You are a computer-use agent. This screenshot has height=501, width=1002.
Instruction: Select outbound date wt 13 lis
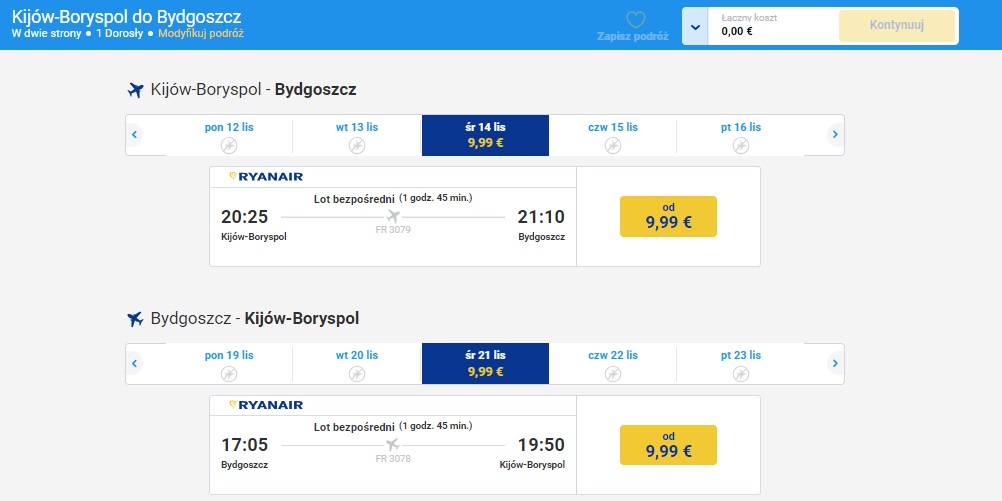coord(357,135)
